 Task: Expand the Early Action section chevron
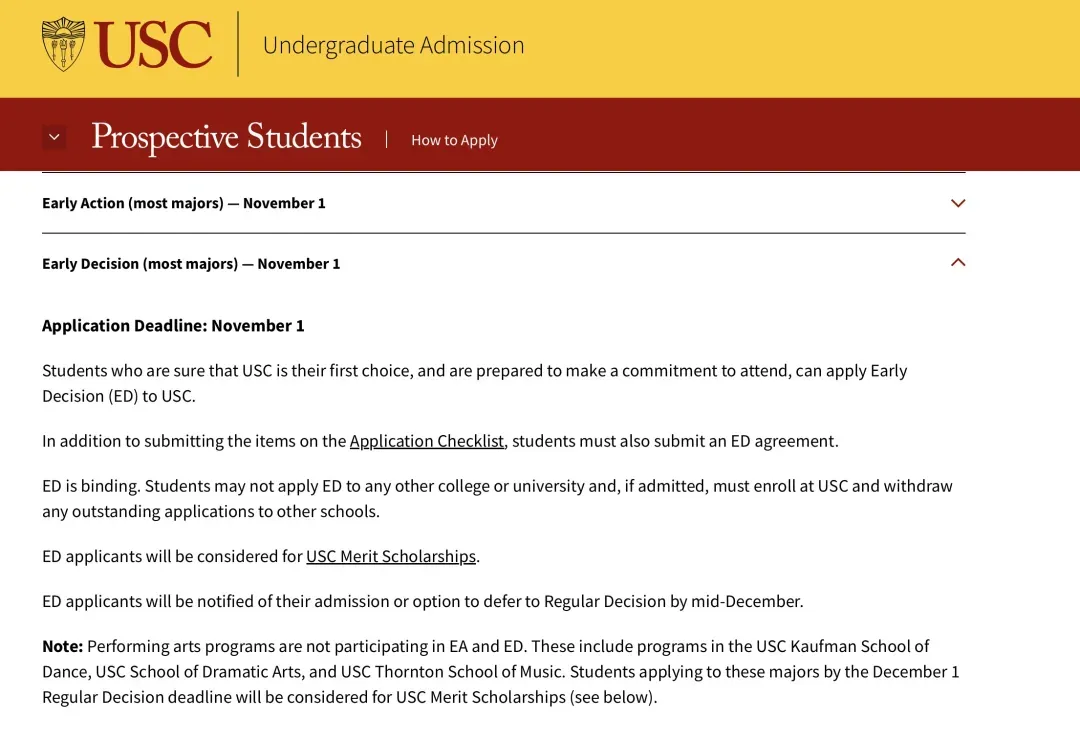pyautogui.click(x=957, y=203)
